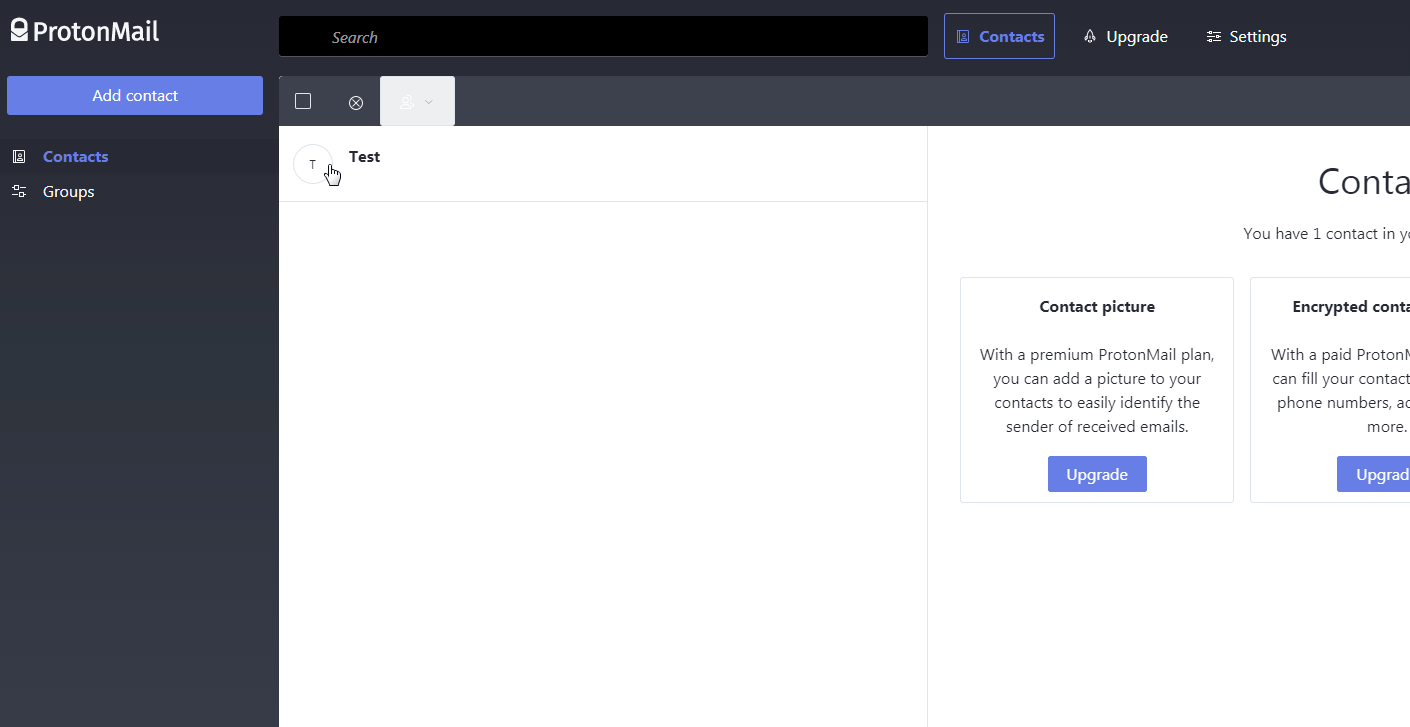1410x727 pixels.
Task: Click the delete contact circled-X toolbar icon
Action: (x=356, y=101)
